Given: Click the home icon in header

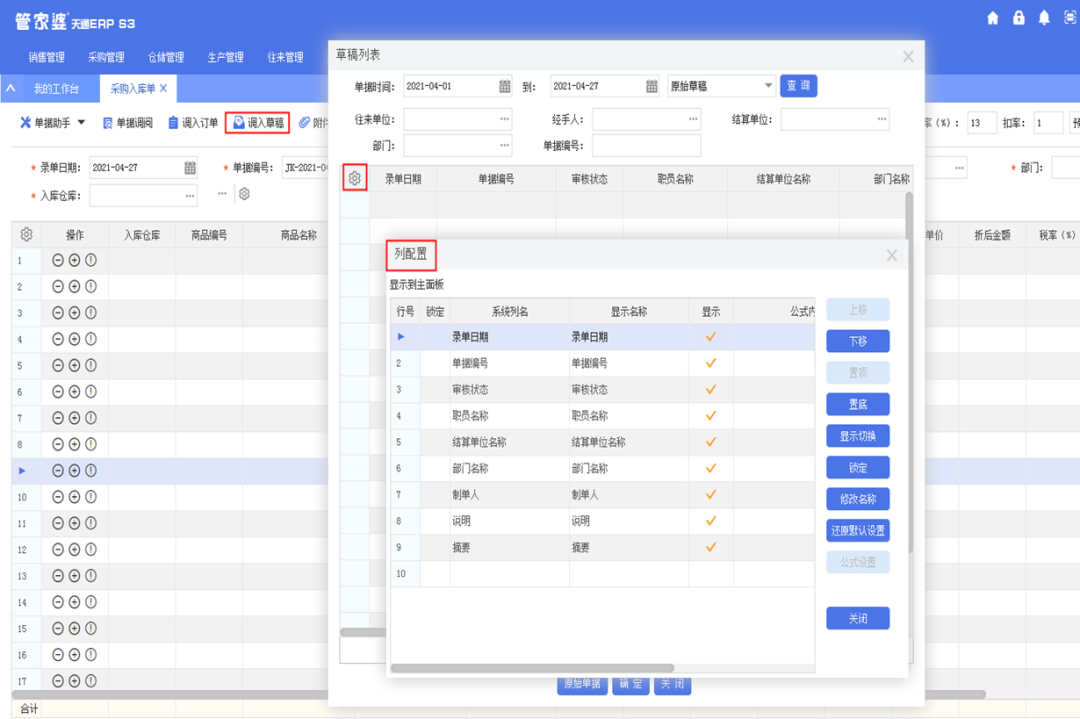Looking at the screenshot, I should pos(993,18).
